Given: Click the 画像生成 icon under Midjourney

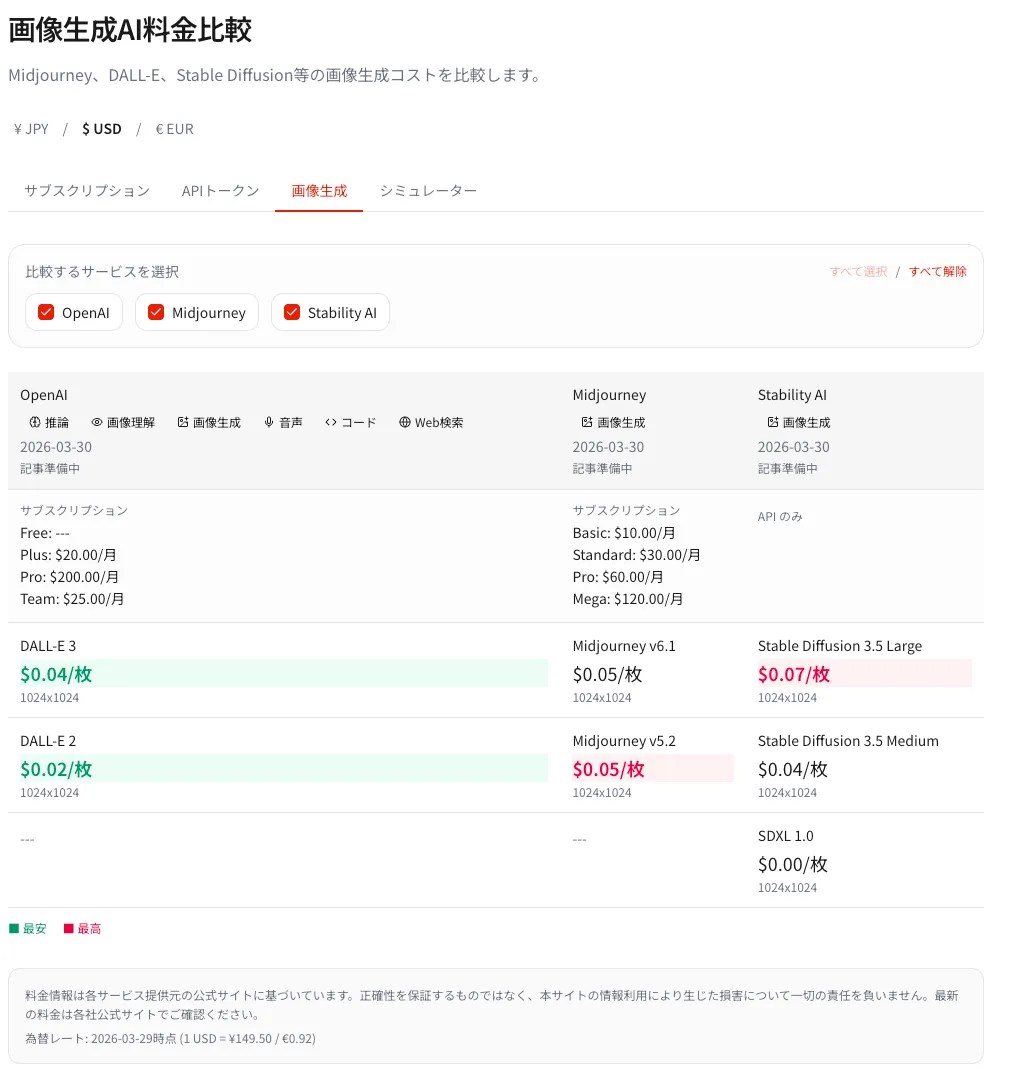Looking at the screenshot, I should click(x=587, y=422).
